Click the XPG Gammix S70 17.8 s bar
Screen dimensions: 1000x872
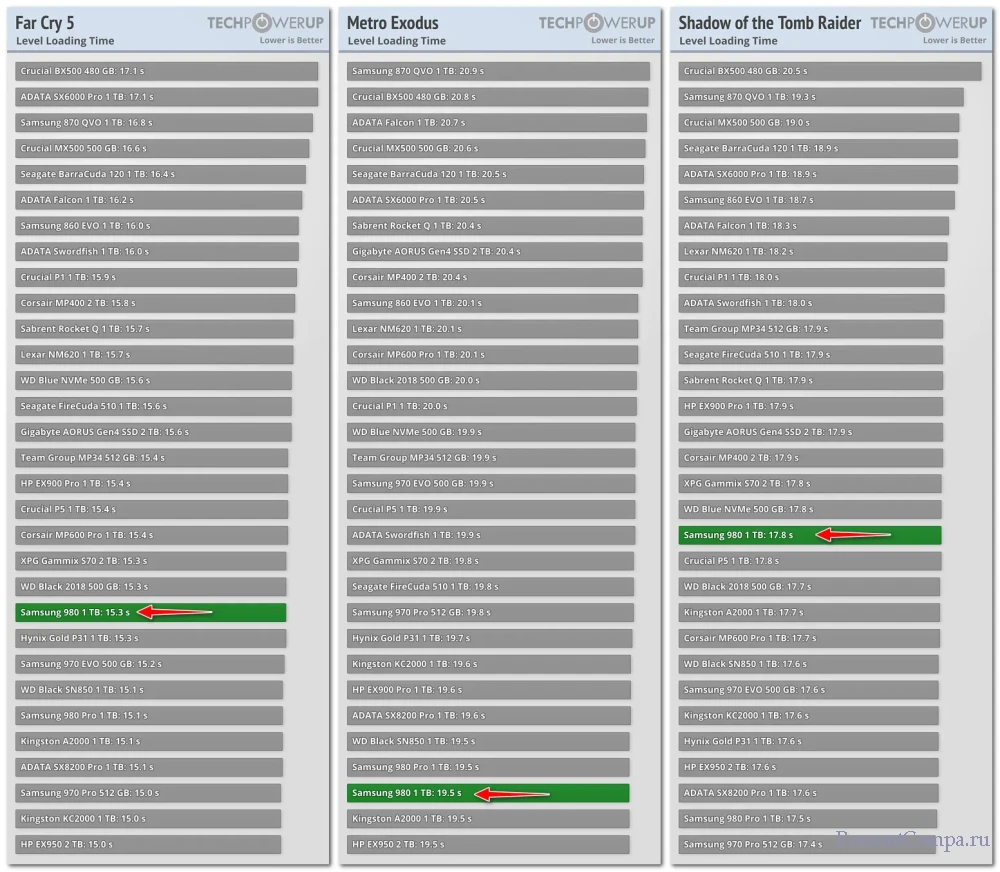coord(810,484)
